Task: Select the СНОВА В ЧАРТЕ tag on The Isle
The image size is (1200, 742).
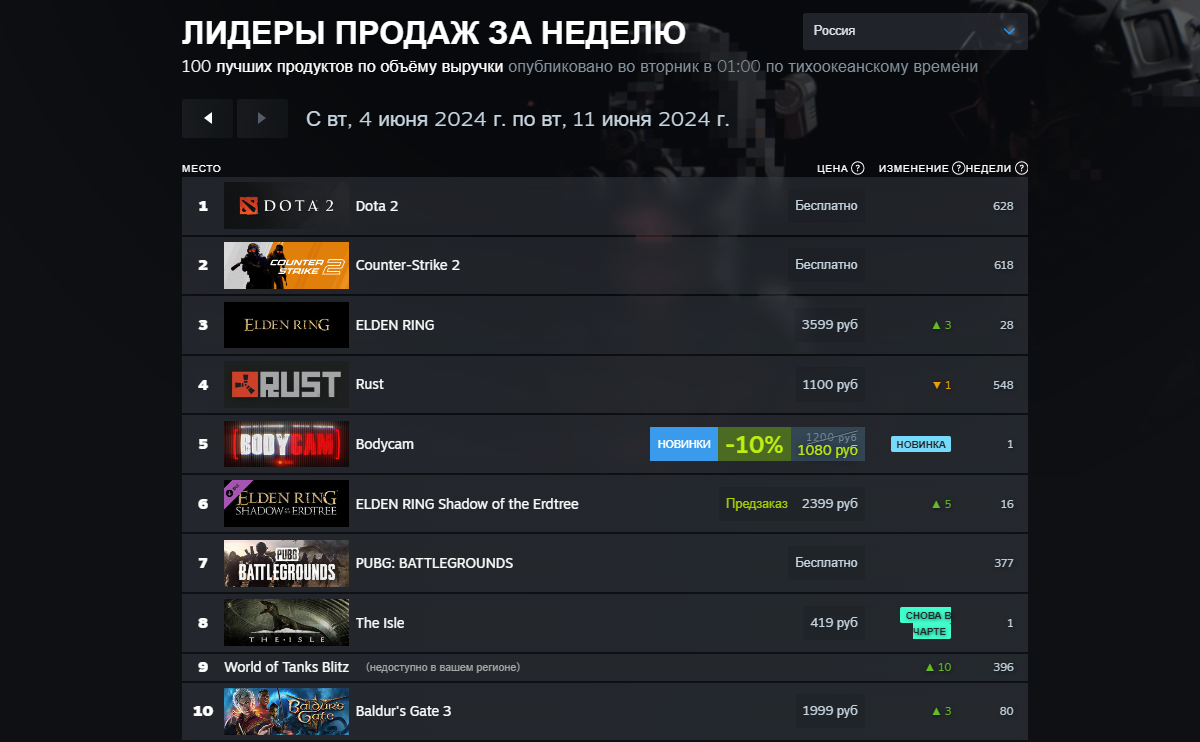Action: [x=925, y=622]
